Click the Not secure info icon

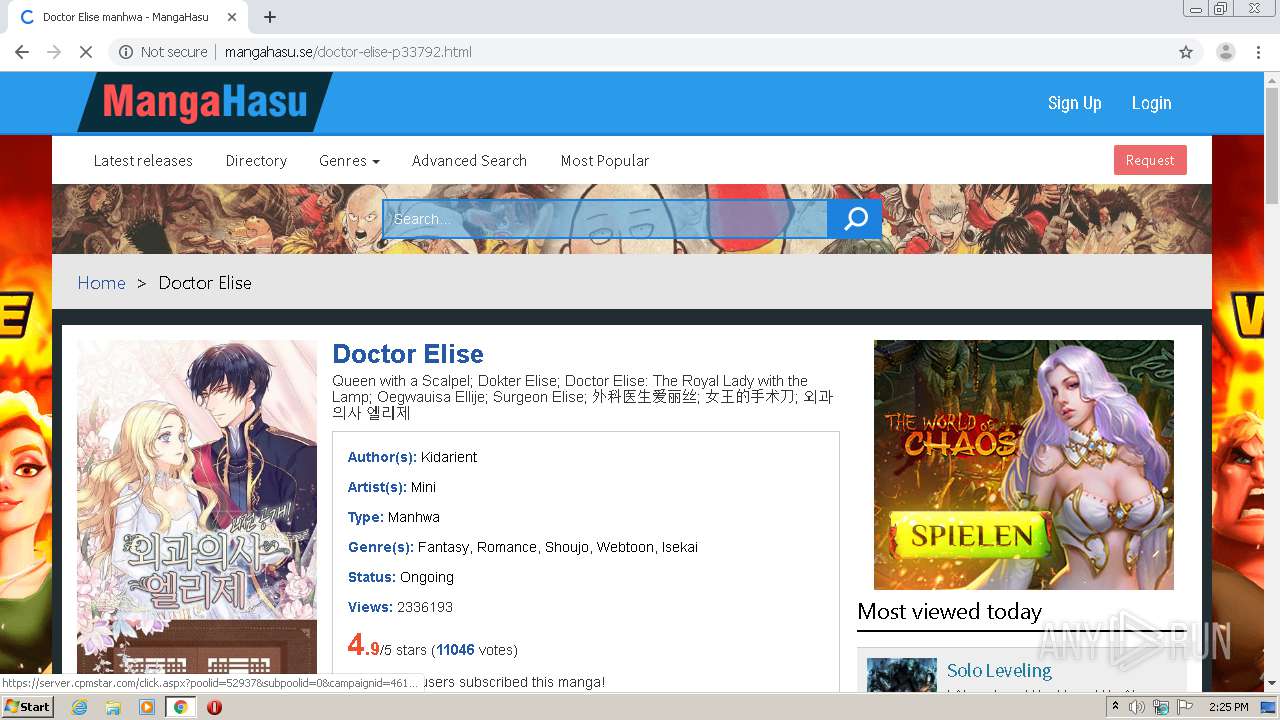(x=126, y=52)
